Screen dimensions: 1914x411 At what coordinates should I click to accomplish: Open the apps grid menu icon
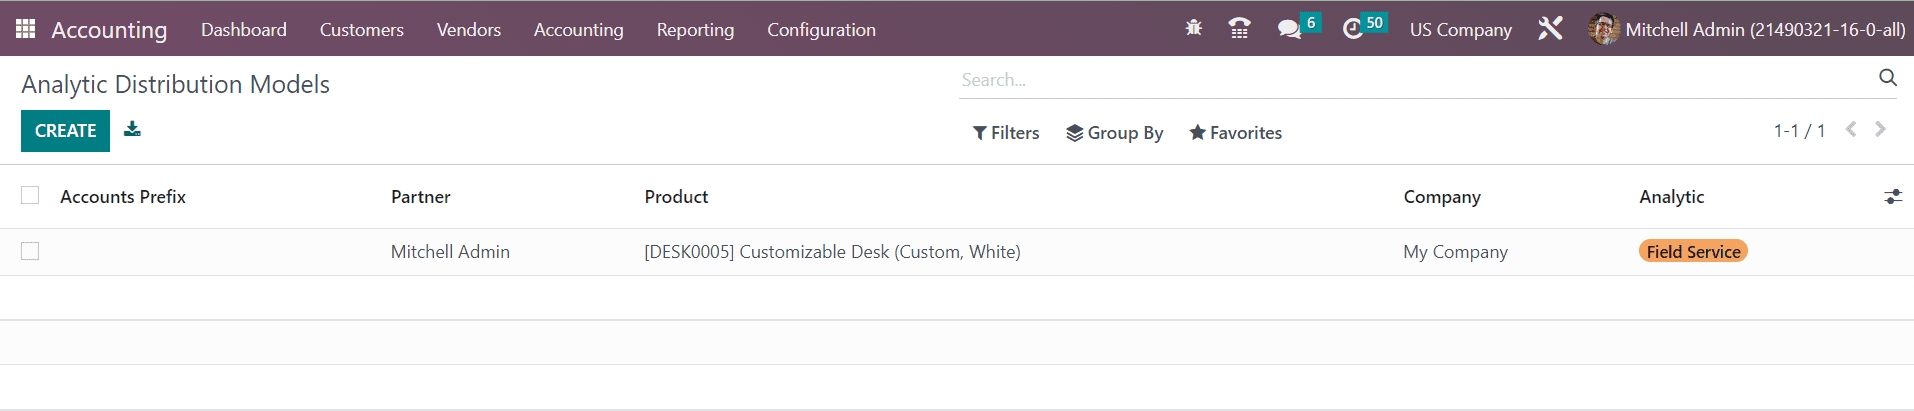click(25, 29)
